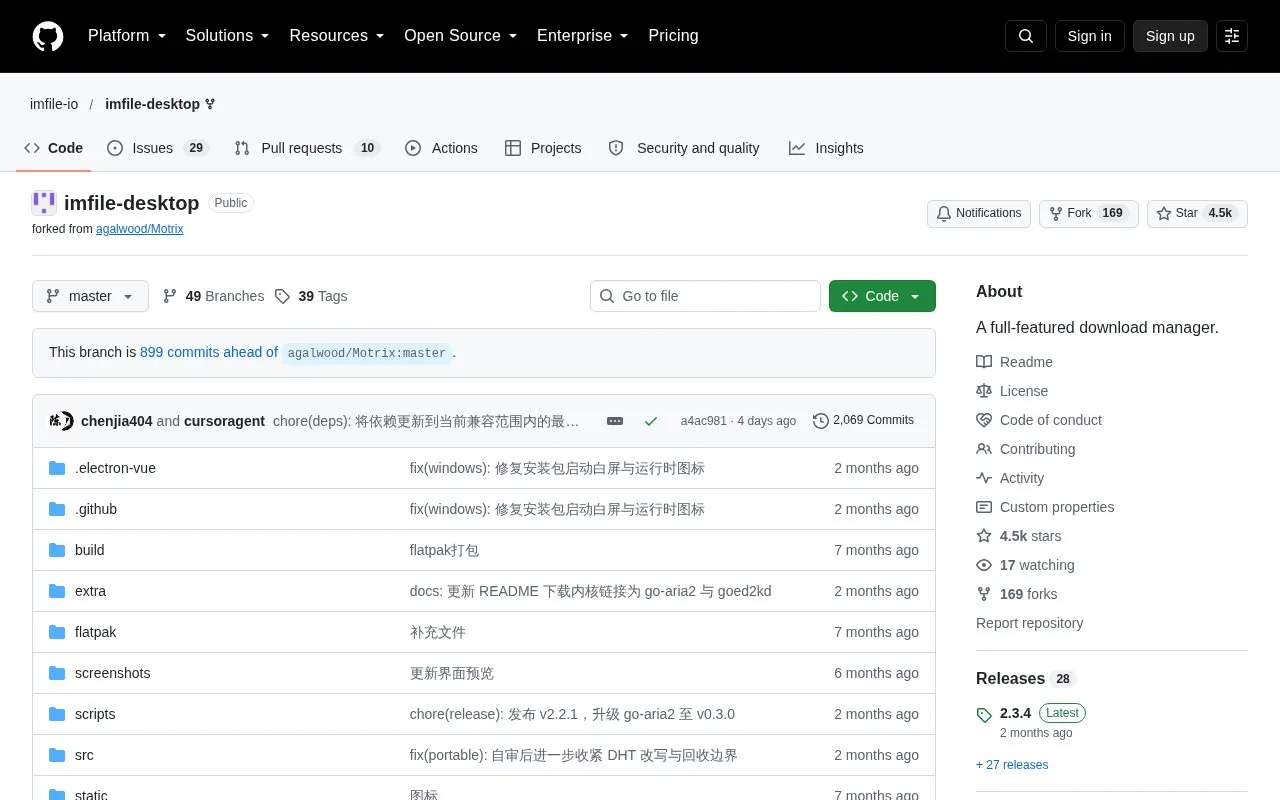Open the 49 Branches link
The width and height of the screenshot is (1280, 800).
(x=213, y=296)
